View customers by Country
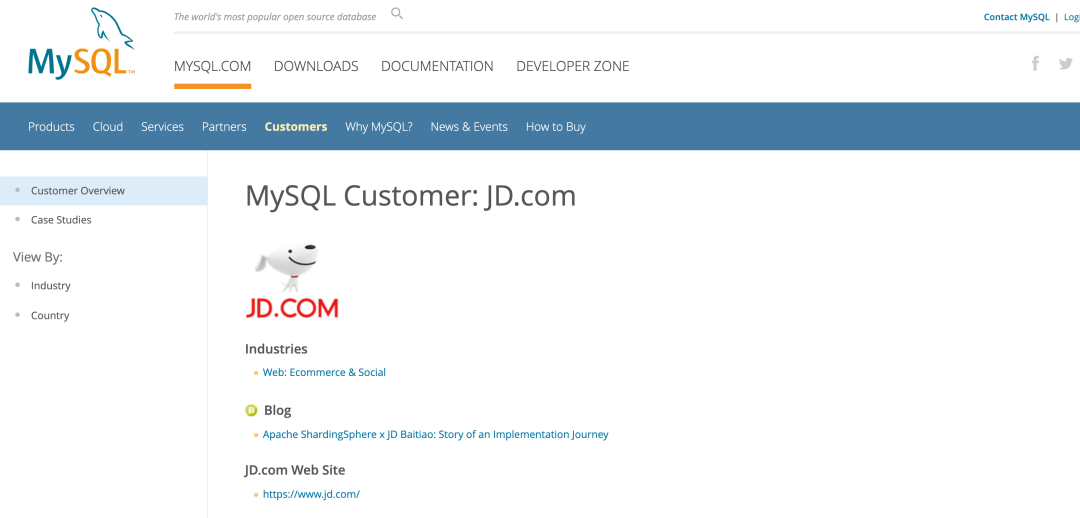Viewport: 1080px width, 518px height. click(50, 315)
